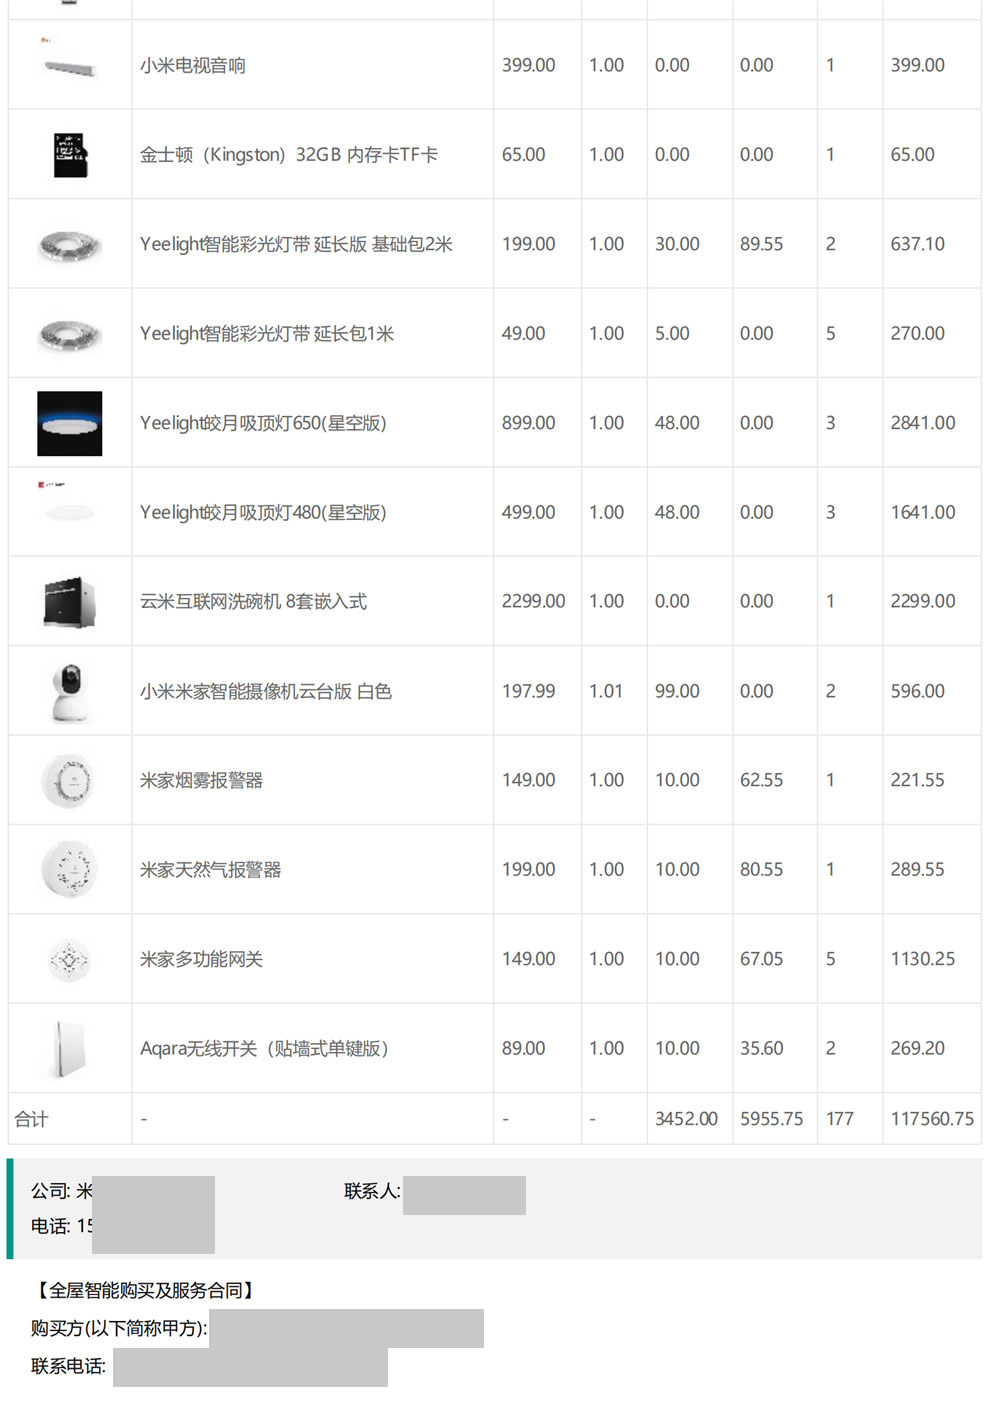The width and height of the screenshot is (1000, 1414).
Task: Click the name Yeelight智能彩光灯带 延长版 基础包2米
Action: coord(296,244)
